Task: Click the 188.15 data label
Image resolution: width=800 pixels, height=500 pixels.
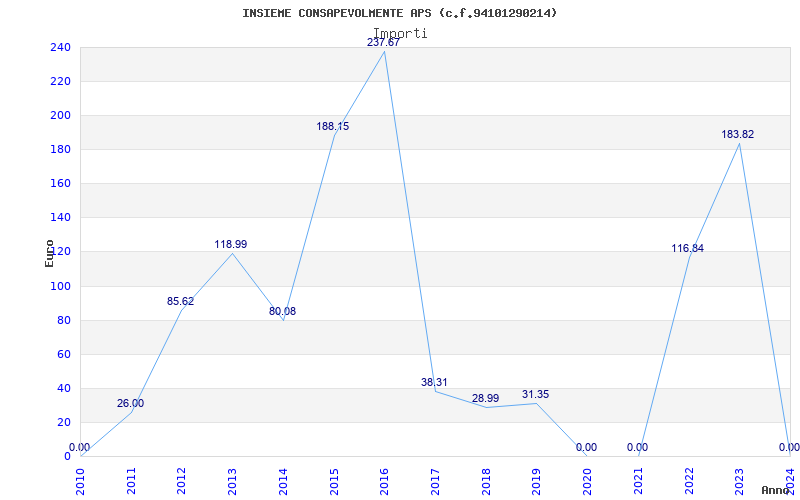Action: click(333, 127)
